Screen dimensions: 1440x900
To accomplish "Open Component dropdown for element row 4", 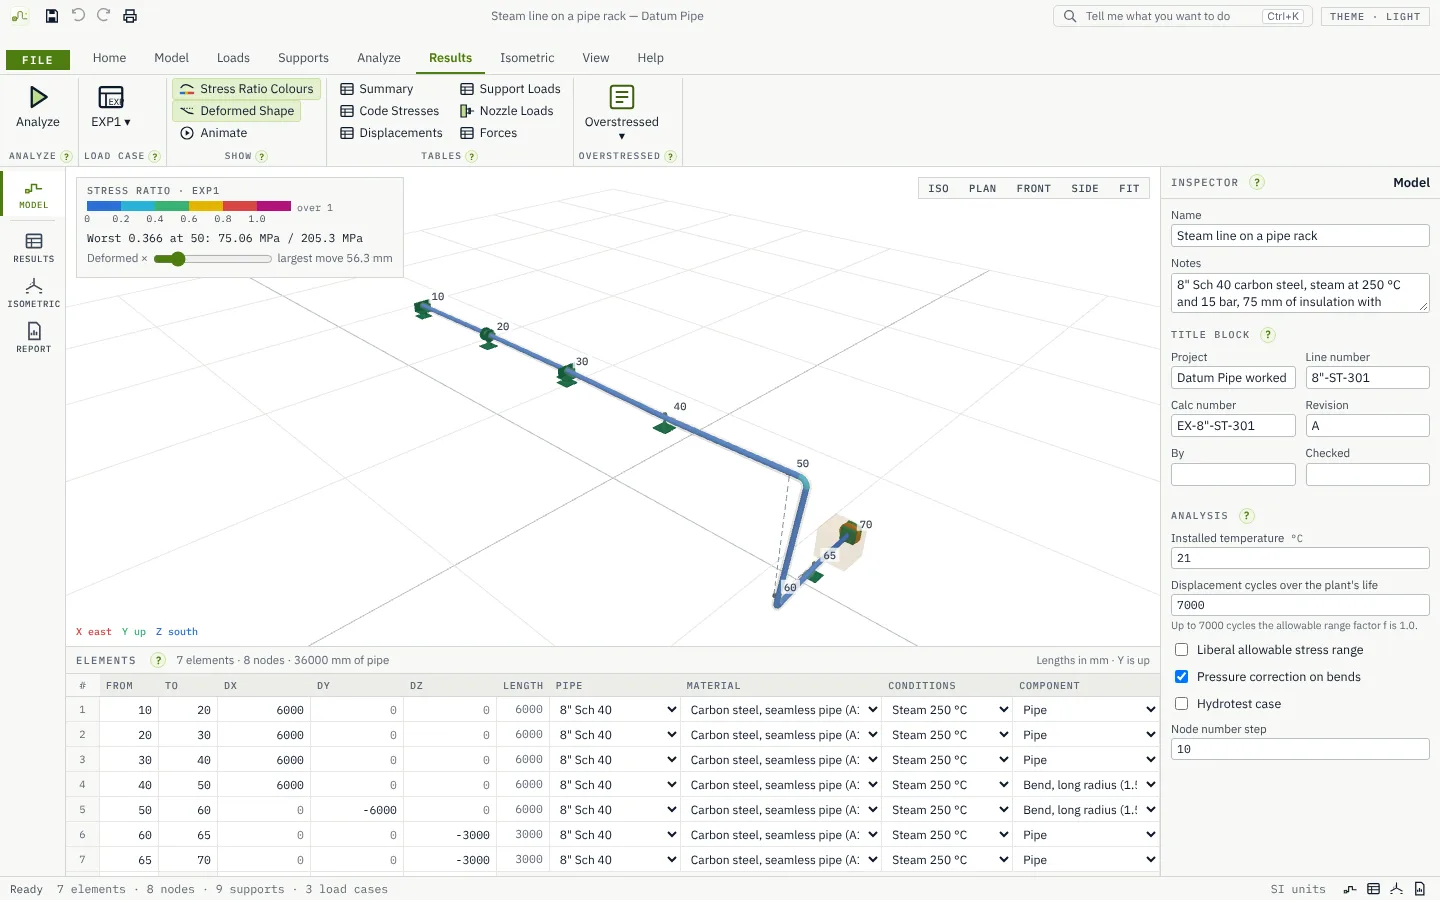I will click(x=1088, y=785).
